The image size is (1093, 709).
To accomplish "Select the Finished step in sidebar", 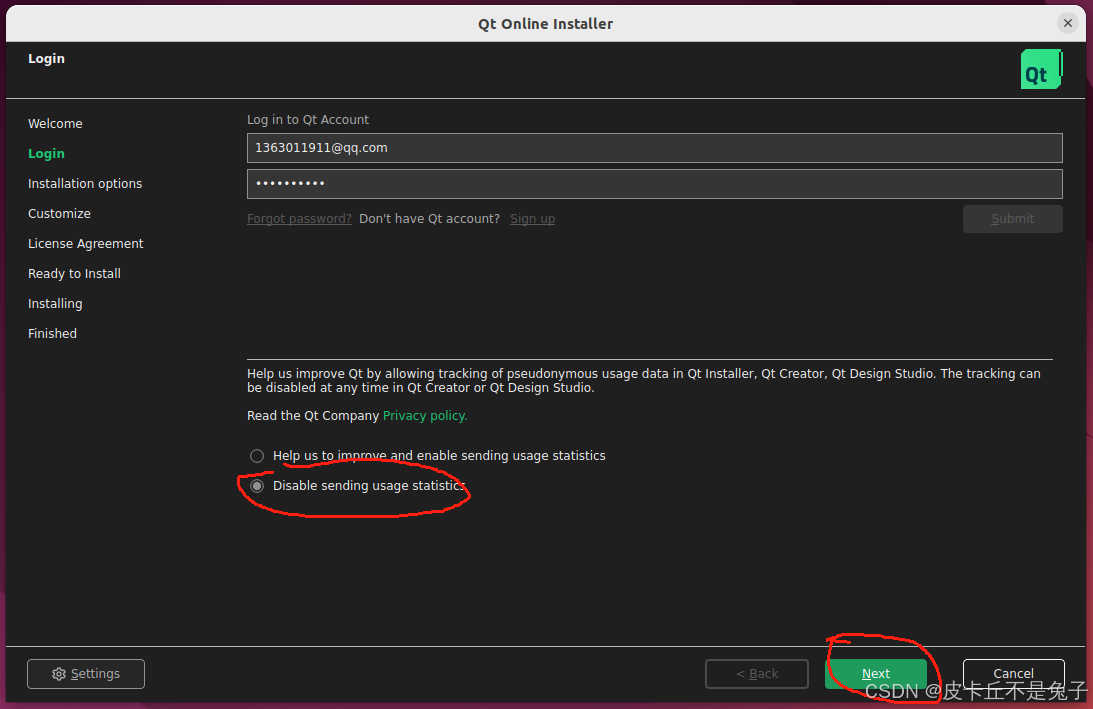I will coord(52,333).
